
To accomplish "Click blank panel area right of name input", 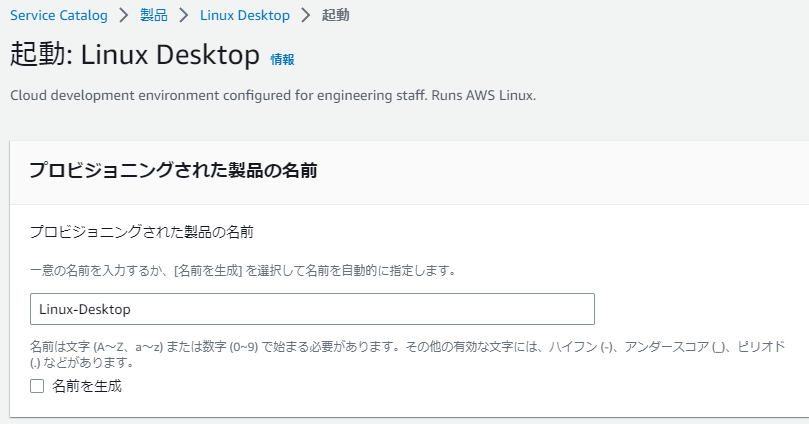I will pos(700,309).
